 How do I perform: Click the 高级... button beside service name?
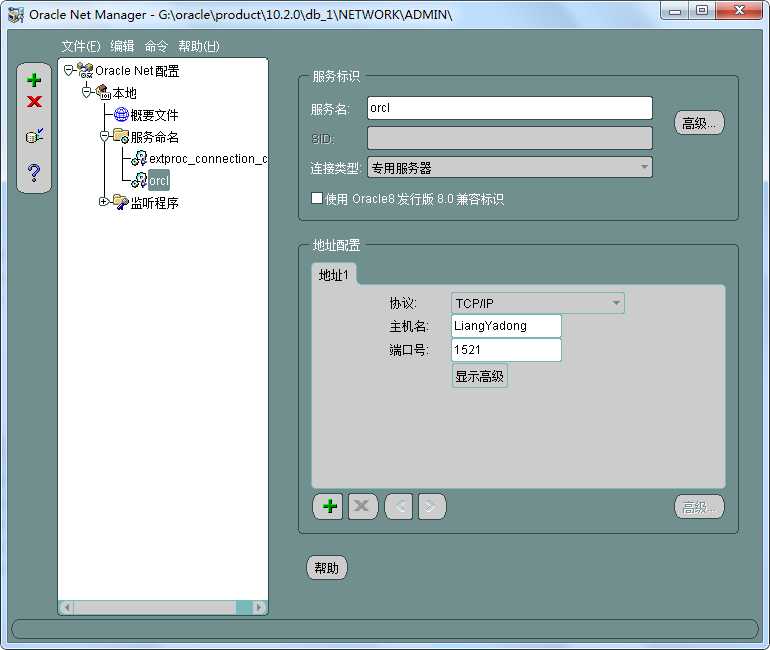click(x=699, y=123)
